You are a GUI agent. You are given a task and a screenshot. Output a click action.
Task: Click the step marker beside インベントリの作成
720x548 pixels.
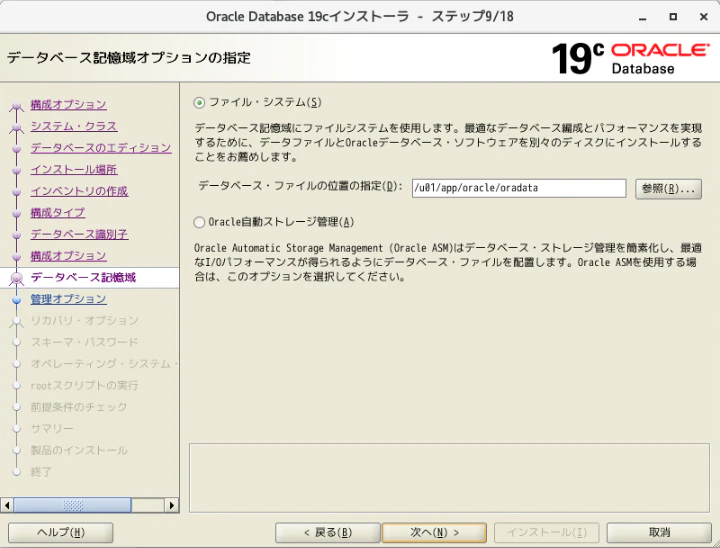click(x=17, y=192)
